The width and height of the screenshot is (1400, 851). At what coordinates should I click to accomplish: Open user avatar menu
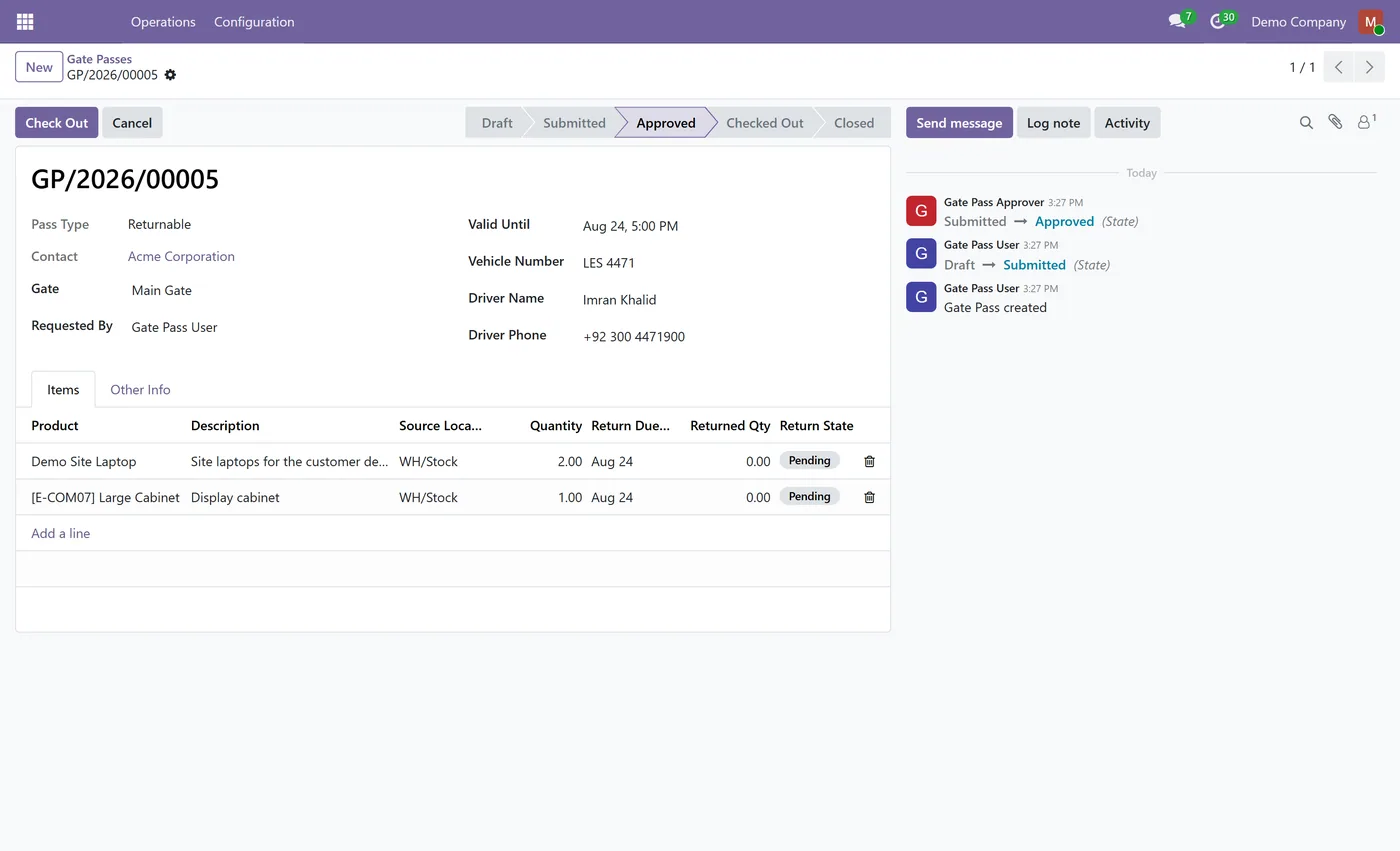pyautogui.click(x=1370, y=22)
